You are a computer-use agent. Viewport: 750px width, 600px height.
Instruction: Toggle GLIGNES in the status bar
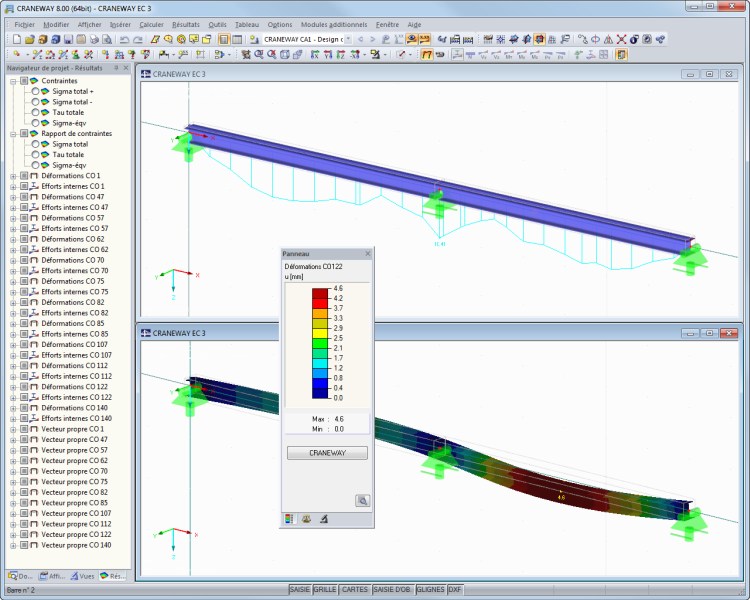point(430,589)
